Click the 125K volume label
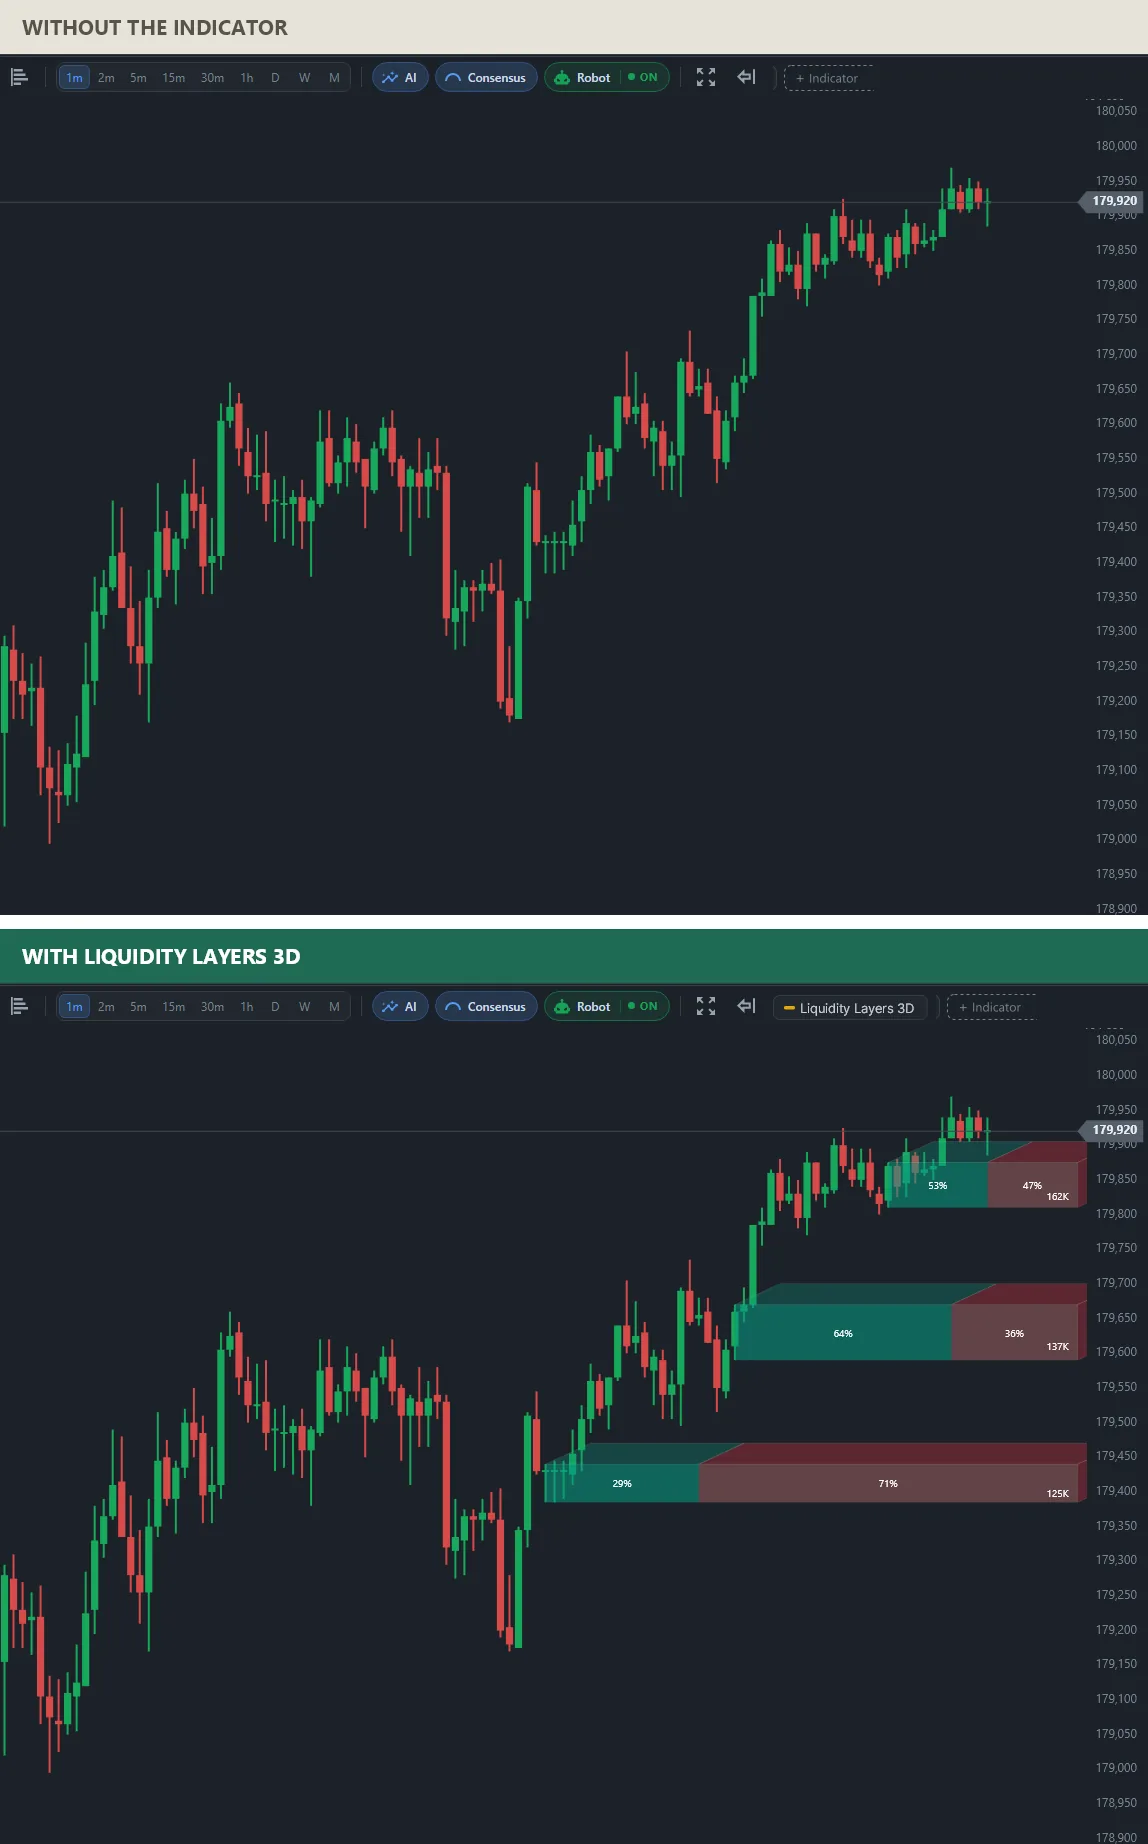Screen dimensions: 1148x1844 [1057, 1493]
